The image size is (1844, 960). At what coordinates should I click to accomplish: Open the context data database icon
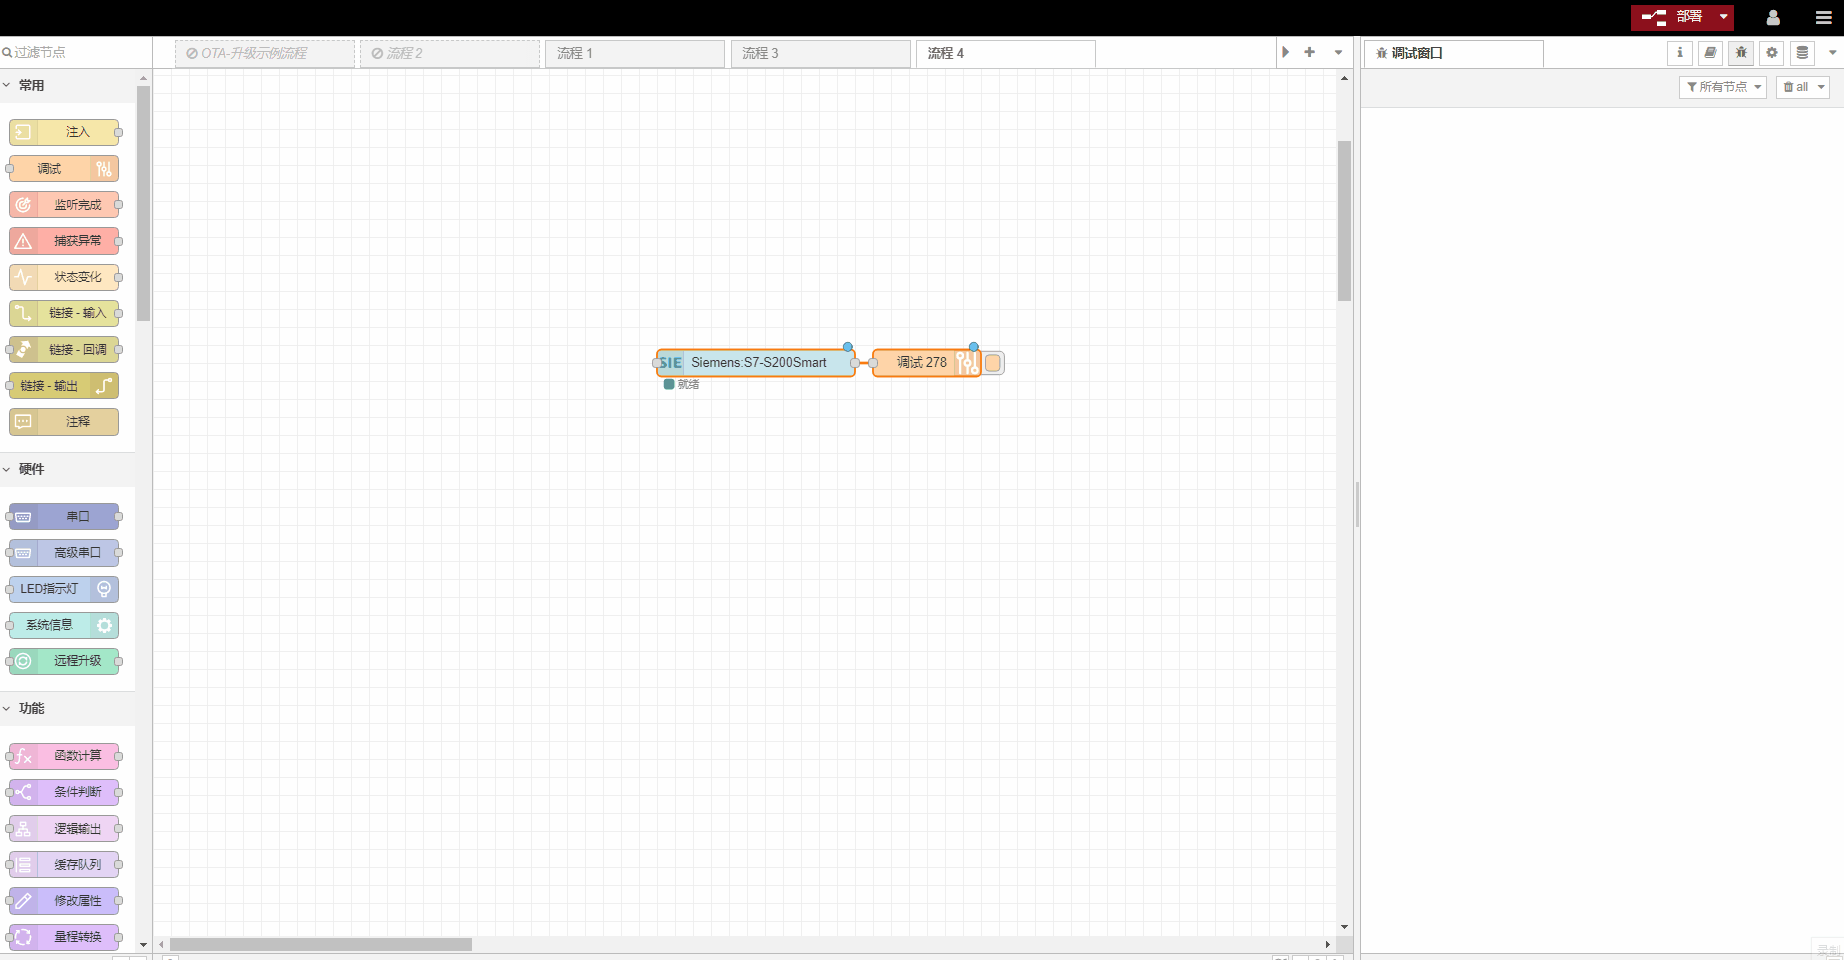click(1802, 53)
